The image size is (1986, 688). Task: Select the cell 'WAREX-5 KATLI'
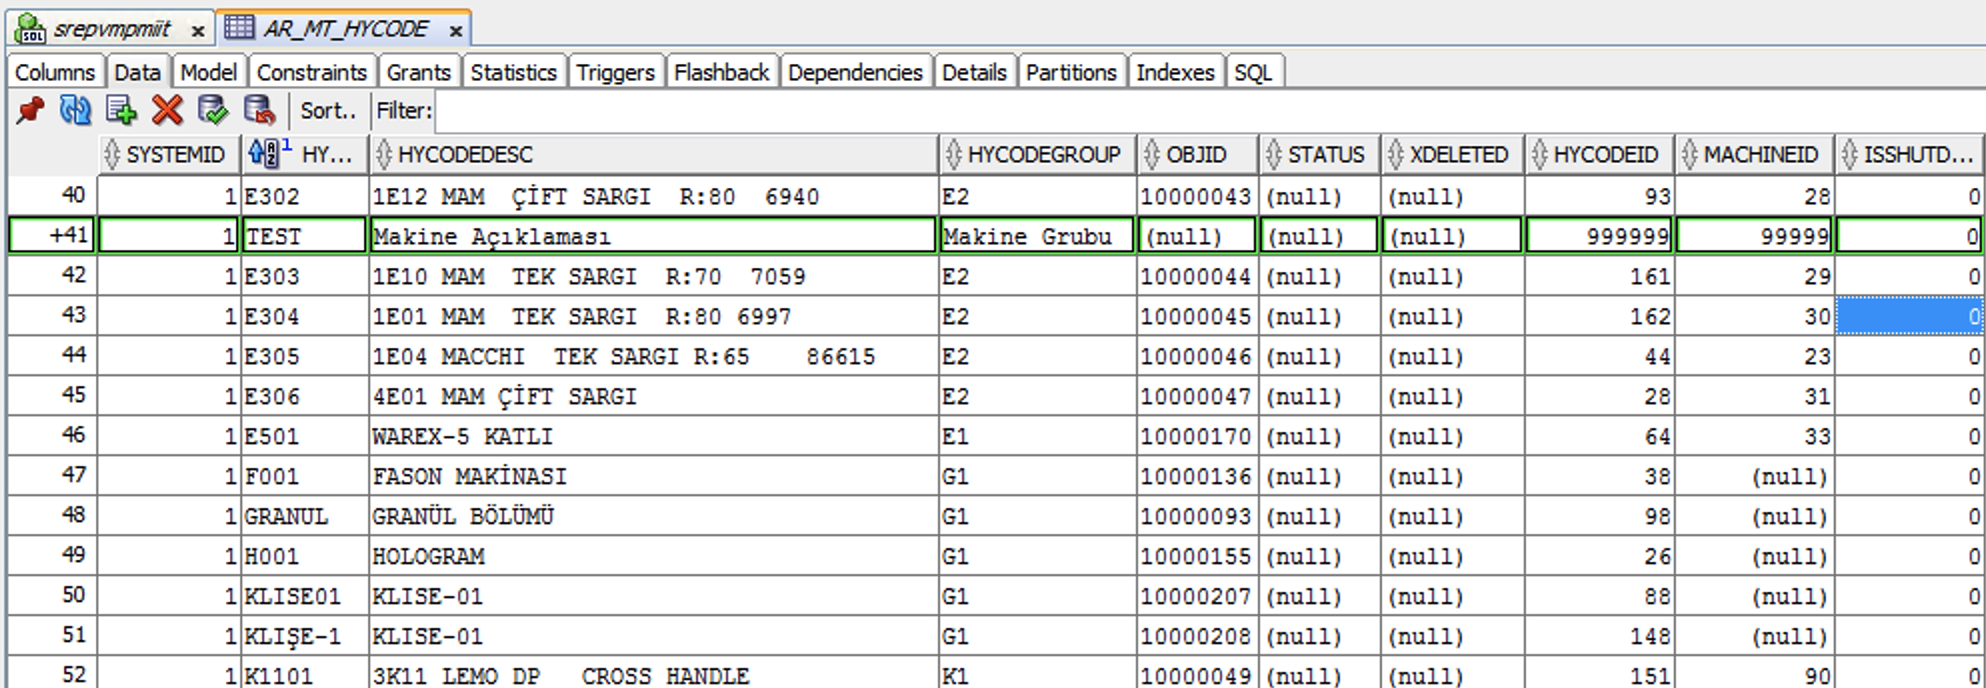[653, 436]
